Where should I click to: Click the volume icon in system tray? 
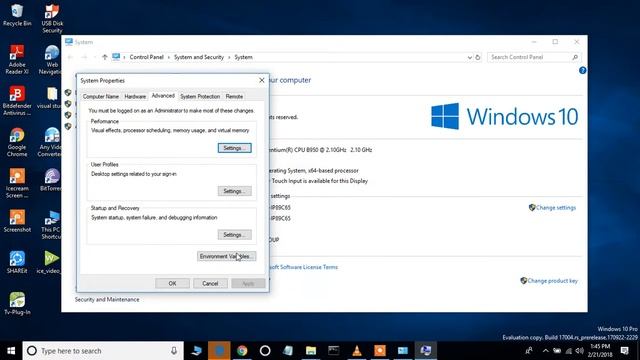coord(579,351)
